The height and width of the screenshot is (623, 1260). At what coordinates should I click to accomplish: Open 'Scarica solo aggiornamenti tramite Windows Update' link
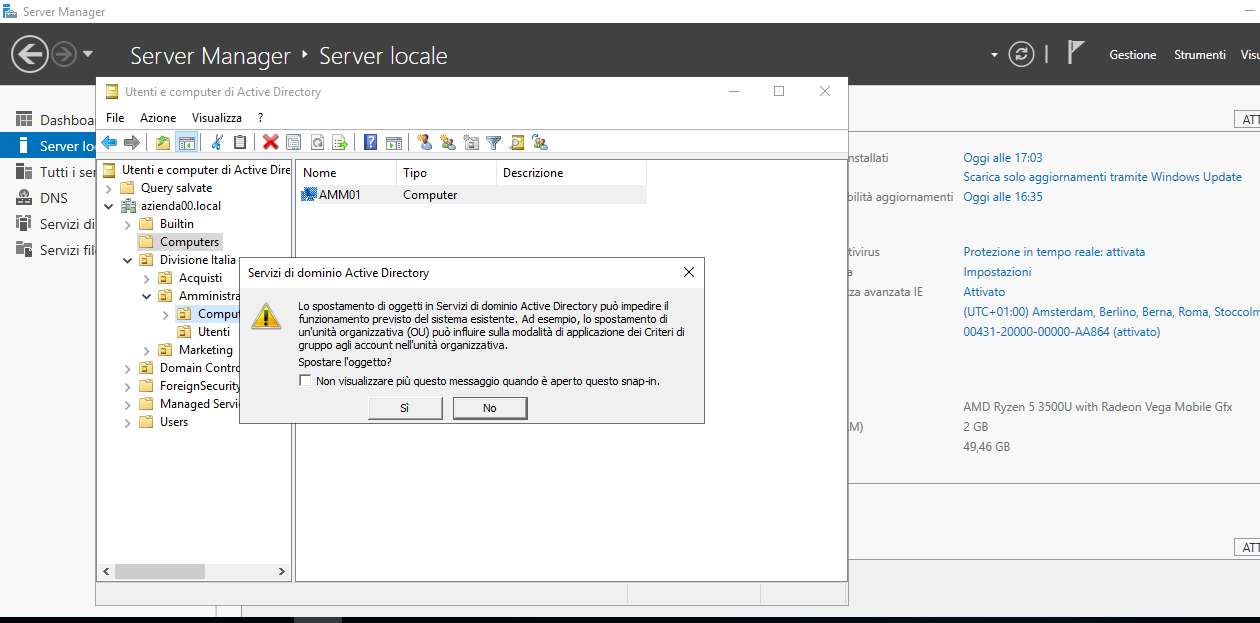click(1102, 177)
